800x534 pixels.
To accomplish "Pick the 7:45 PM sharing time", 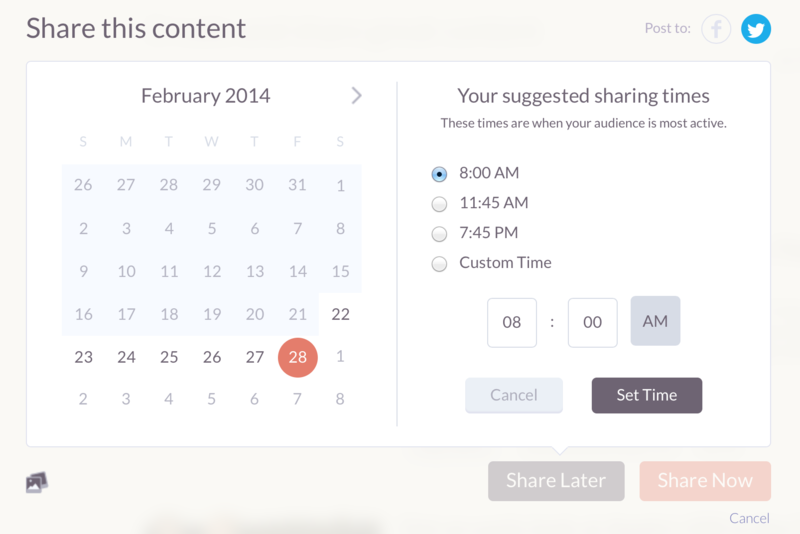I will pyautogui.click(x=439, y=234).
